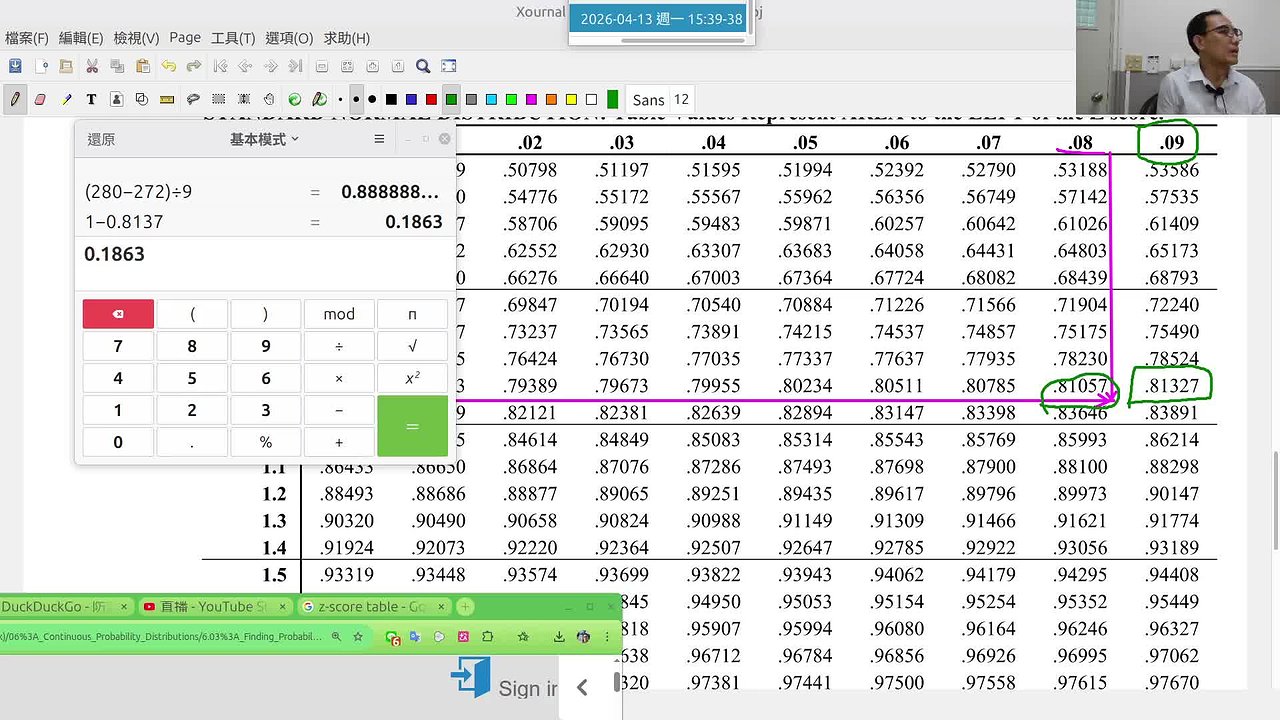Select the Insert Image tool
1280x720 pixels.
coord(117,99)
